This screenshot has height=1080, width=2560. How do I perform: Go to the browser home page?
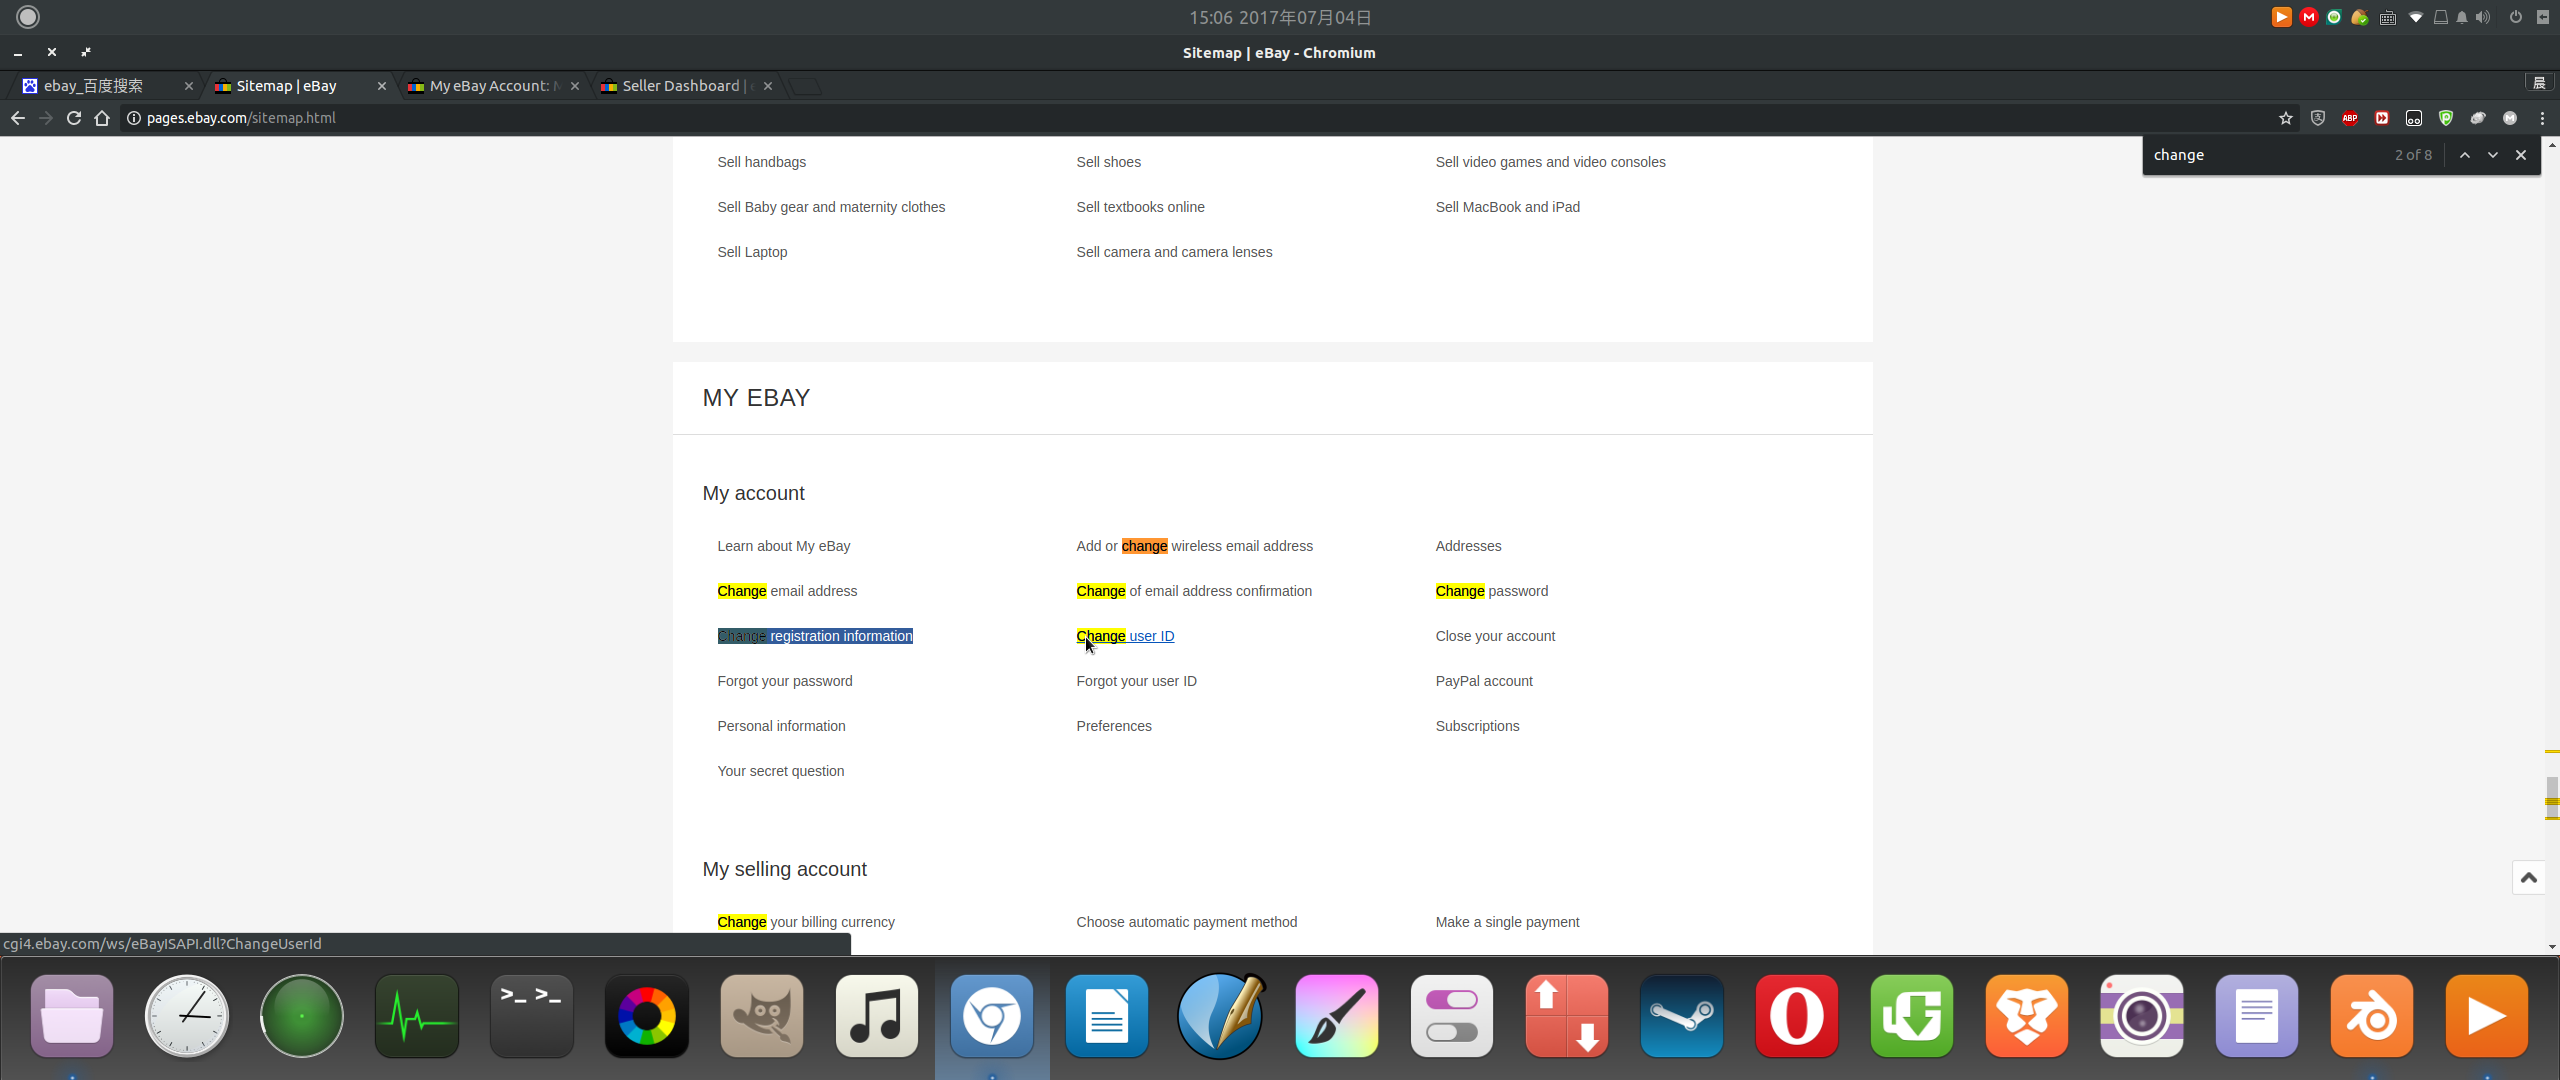tap(102, 118)
